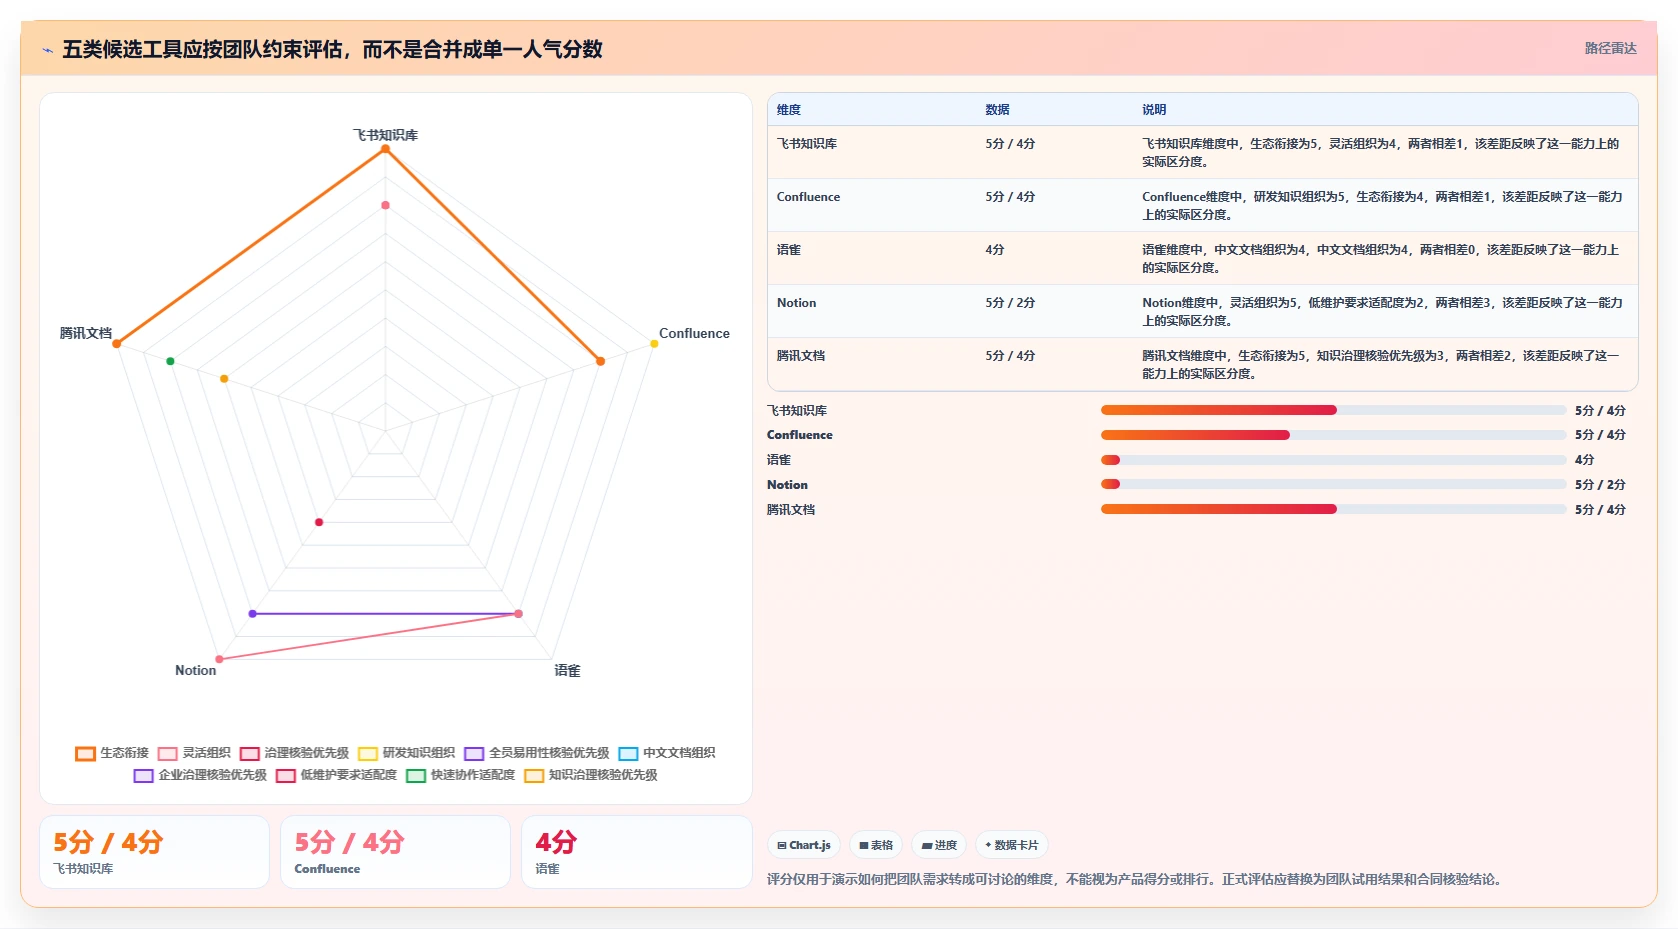This screenshot has width=1678, height=929.
Task: Toggle the 企业治理核验优先级 legend dataset
Action: [x=200, y=775]
